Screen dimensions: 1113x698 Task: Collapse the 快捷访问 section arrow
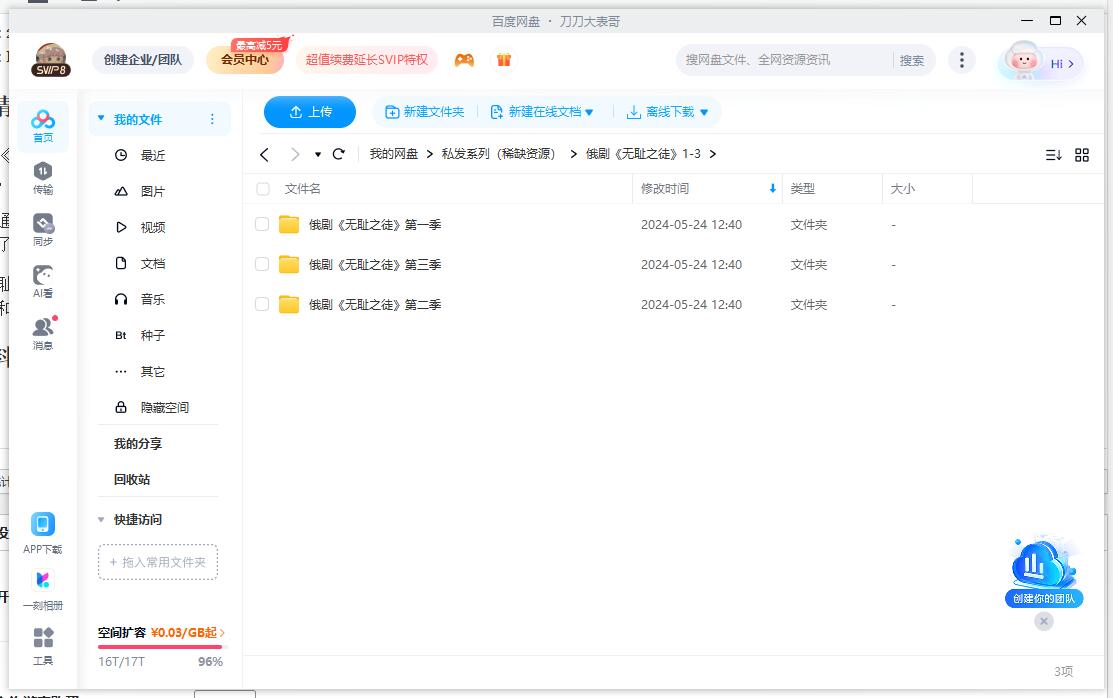(x=101, y=520)
